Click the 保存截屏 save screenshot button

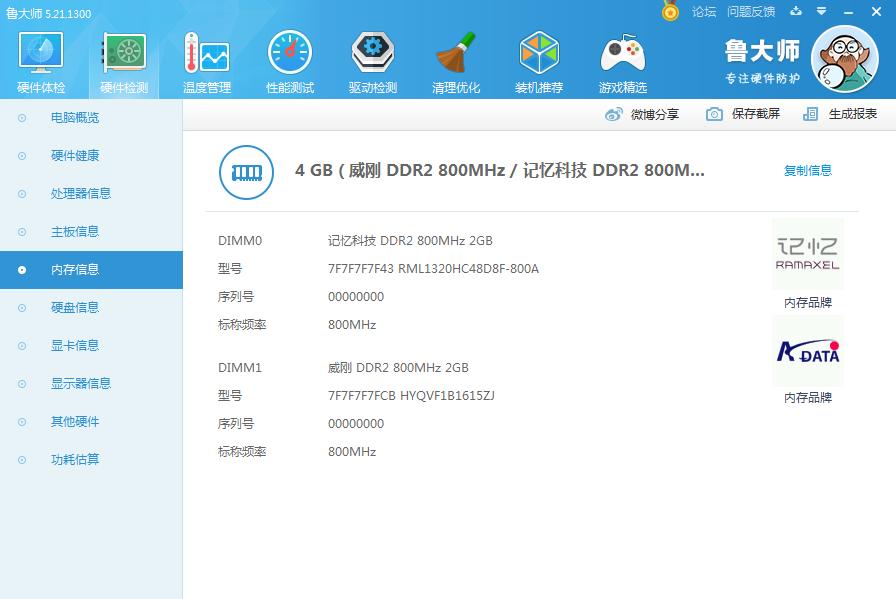coord(743,115)
